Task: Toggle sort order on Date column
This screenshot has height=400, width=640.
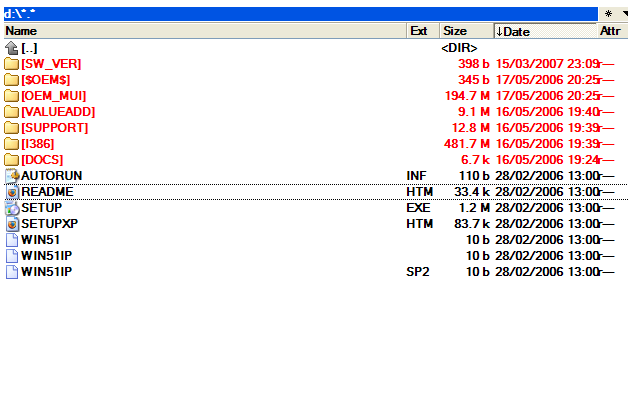Action: click(x=544, y=31)
